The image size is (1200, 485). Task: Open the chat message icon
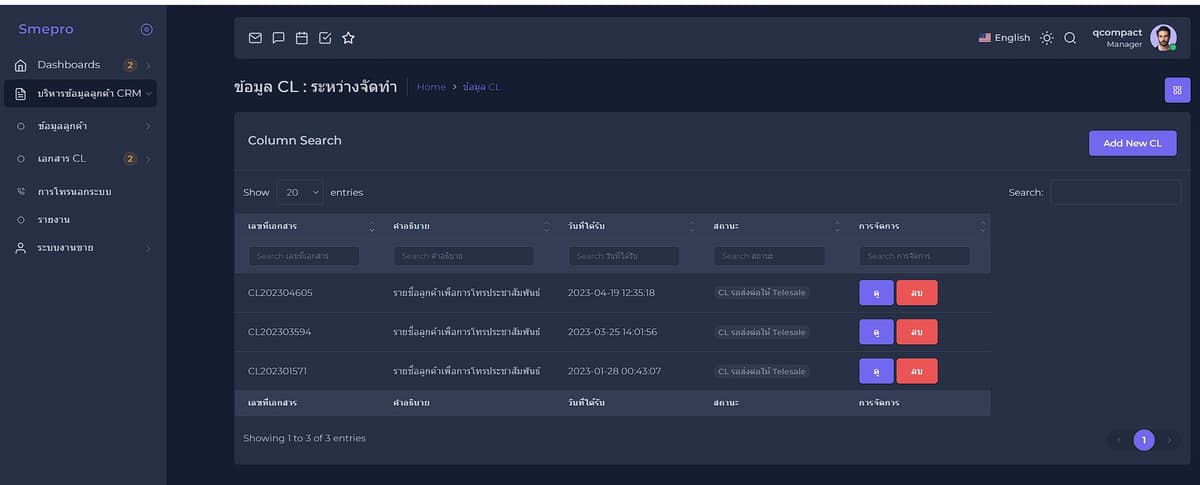coord(278,38)
